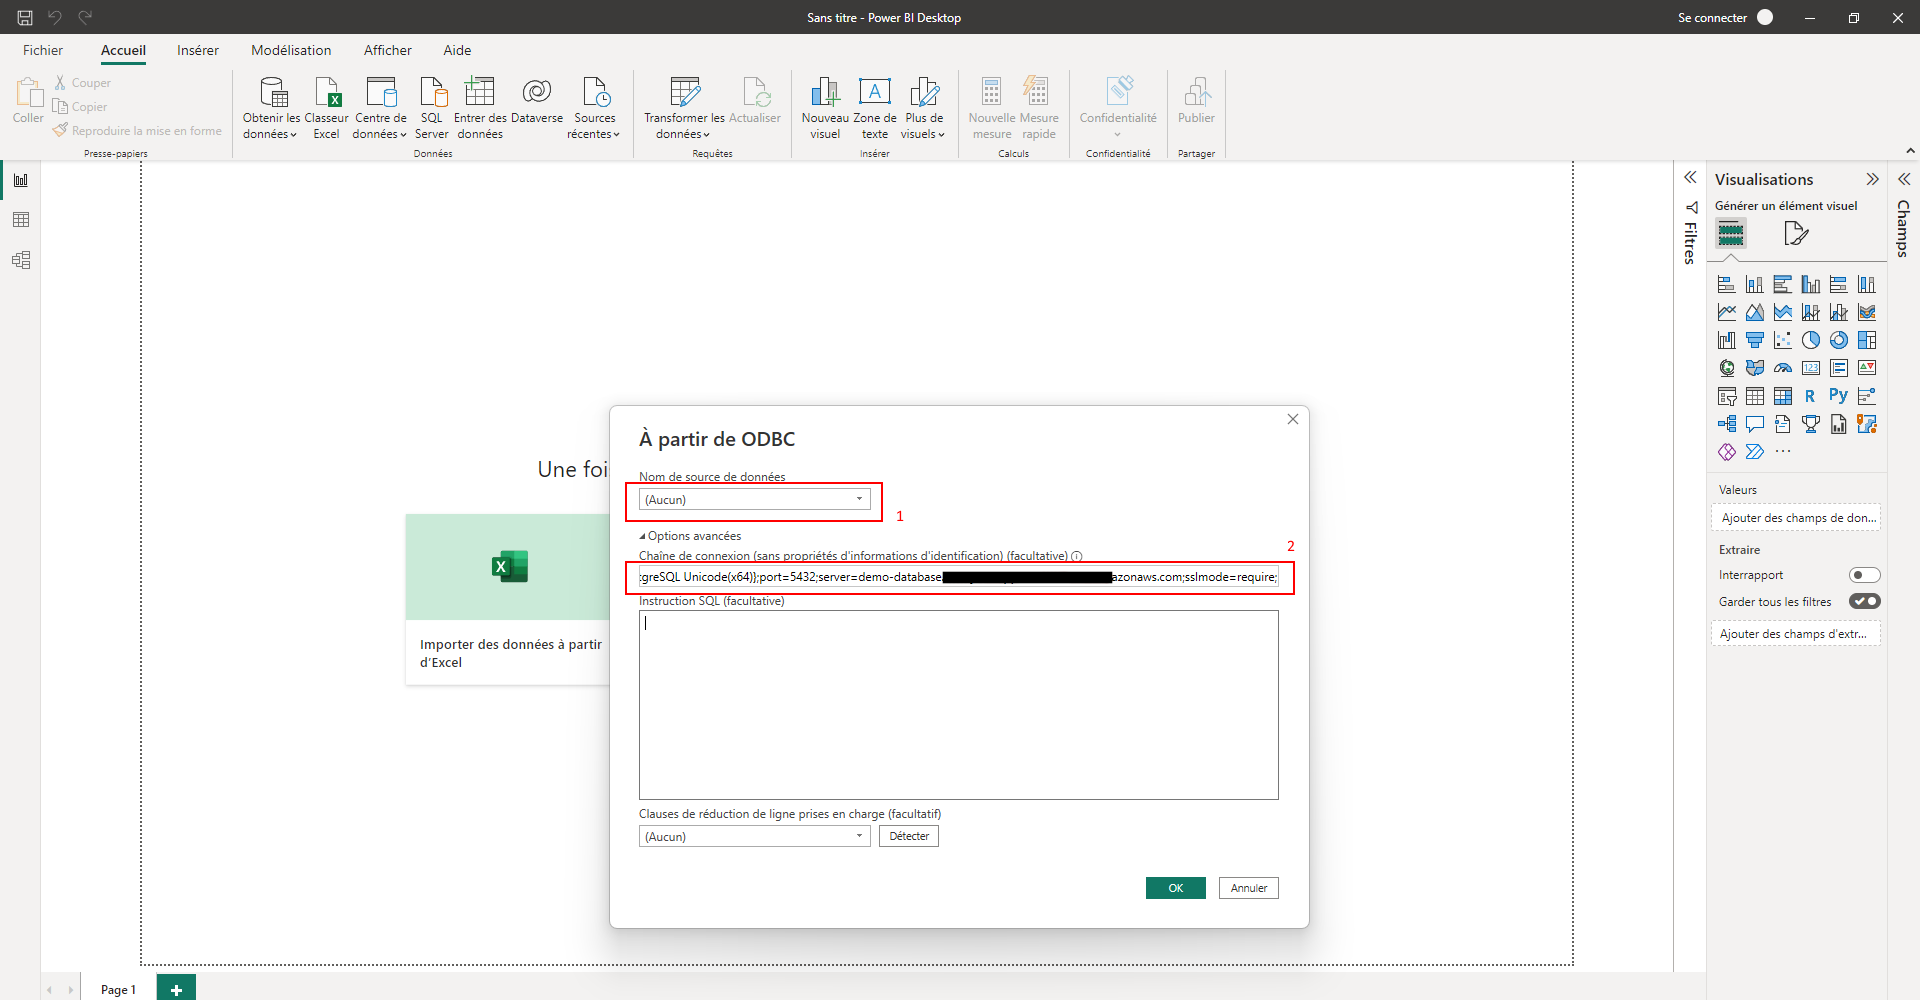Select the matrix visual
This screenshot has height=1000, width=1920.
click(x=1783, y=396)
